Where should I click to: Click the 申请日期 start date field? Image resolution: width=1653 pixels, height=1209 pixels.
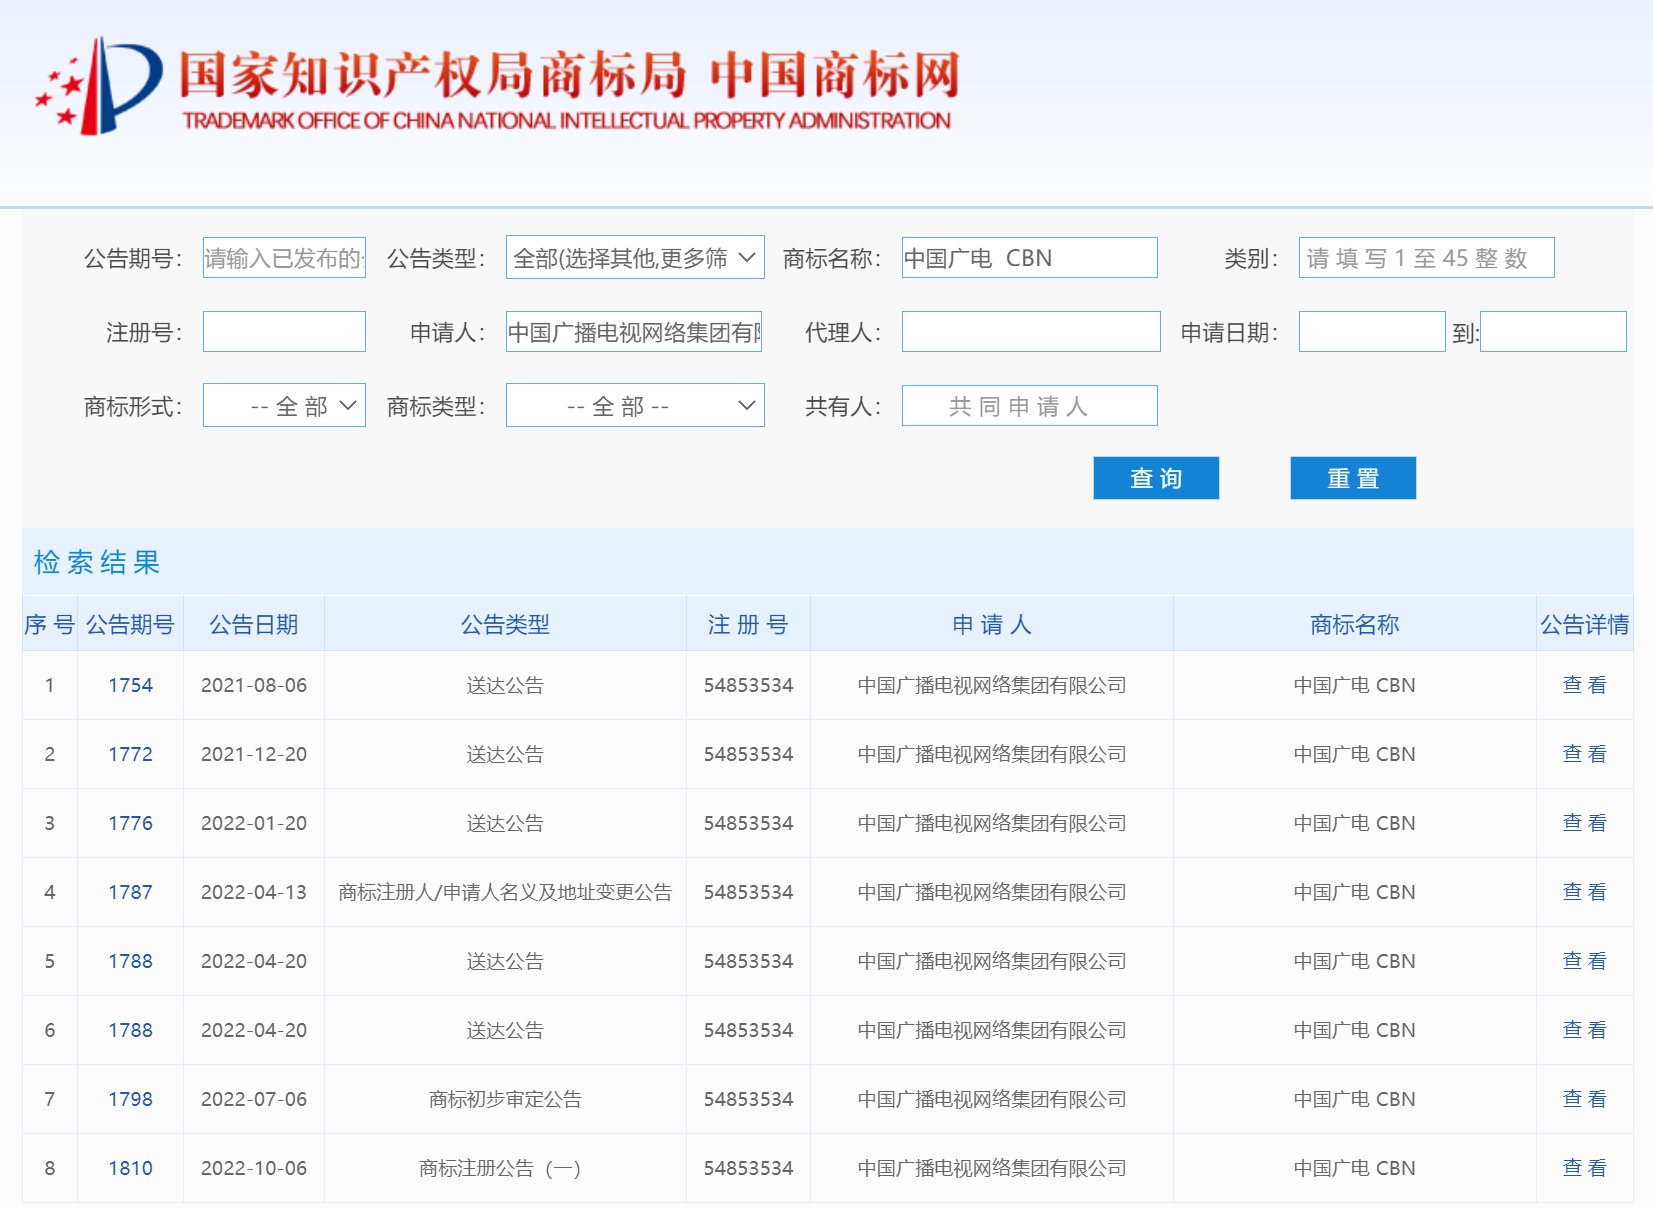tap(1372, 332)
